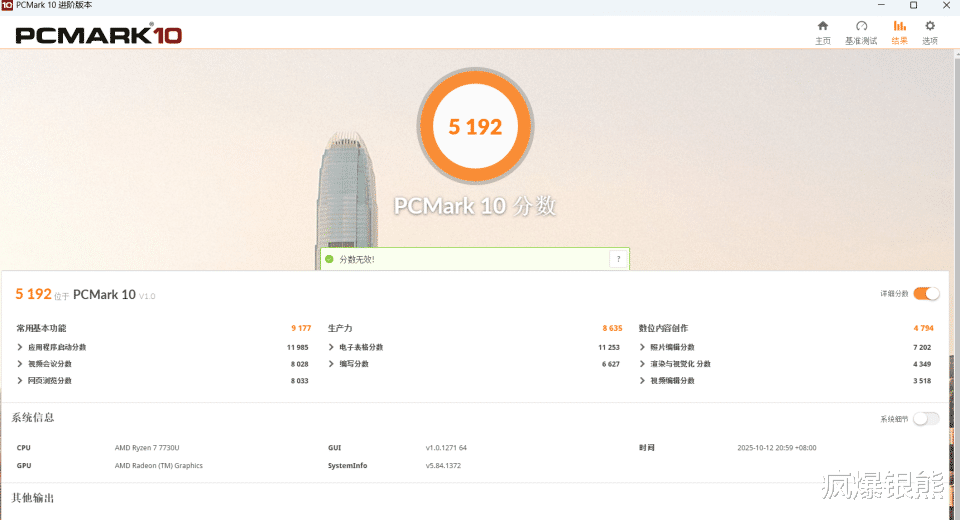Expand the 网页浏览分数 row

45,380
